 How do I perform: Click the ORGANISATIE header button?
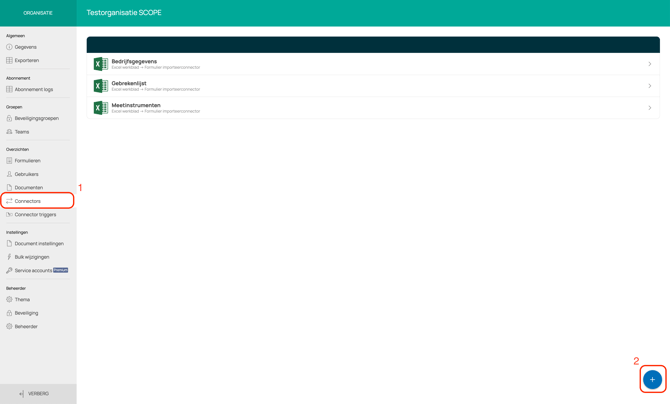(x=38, y=13)
